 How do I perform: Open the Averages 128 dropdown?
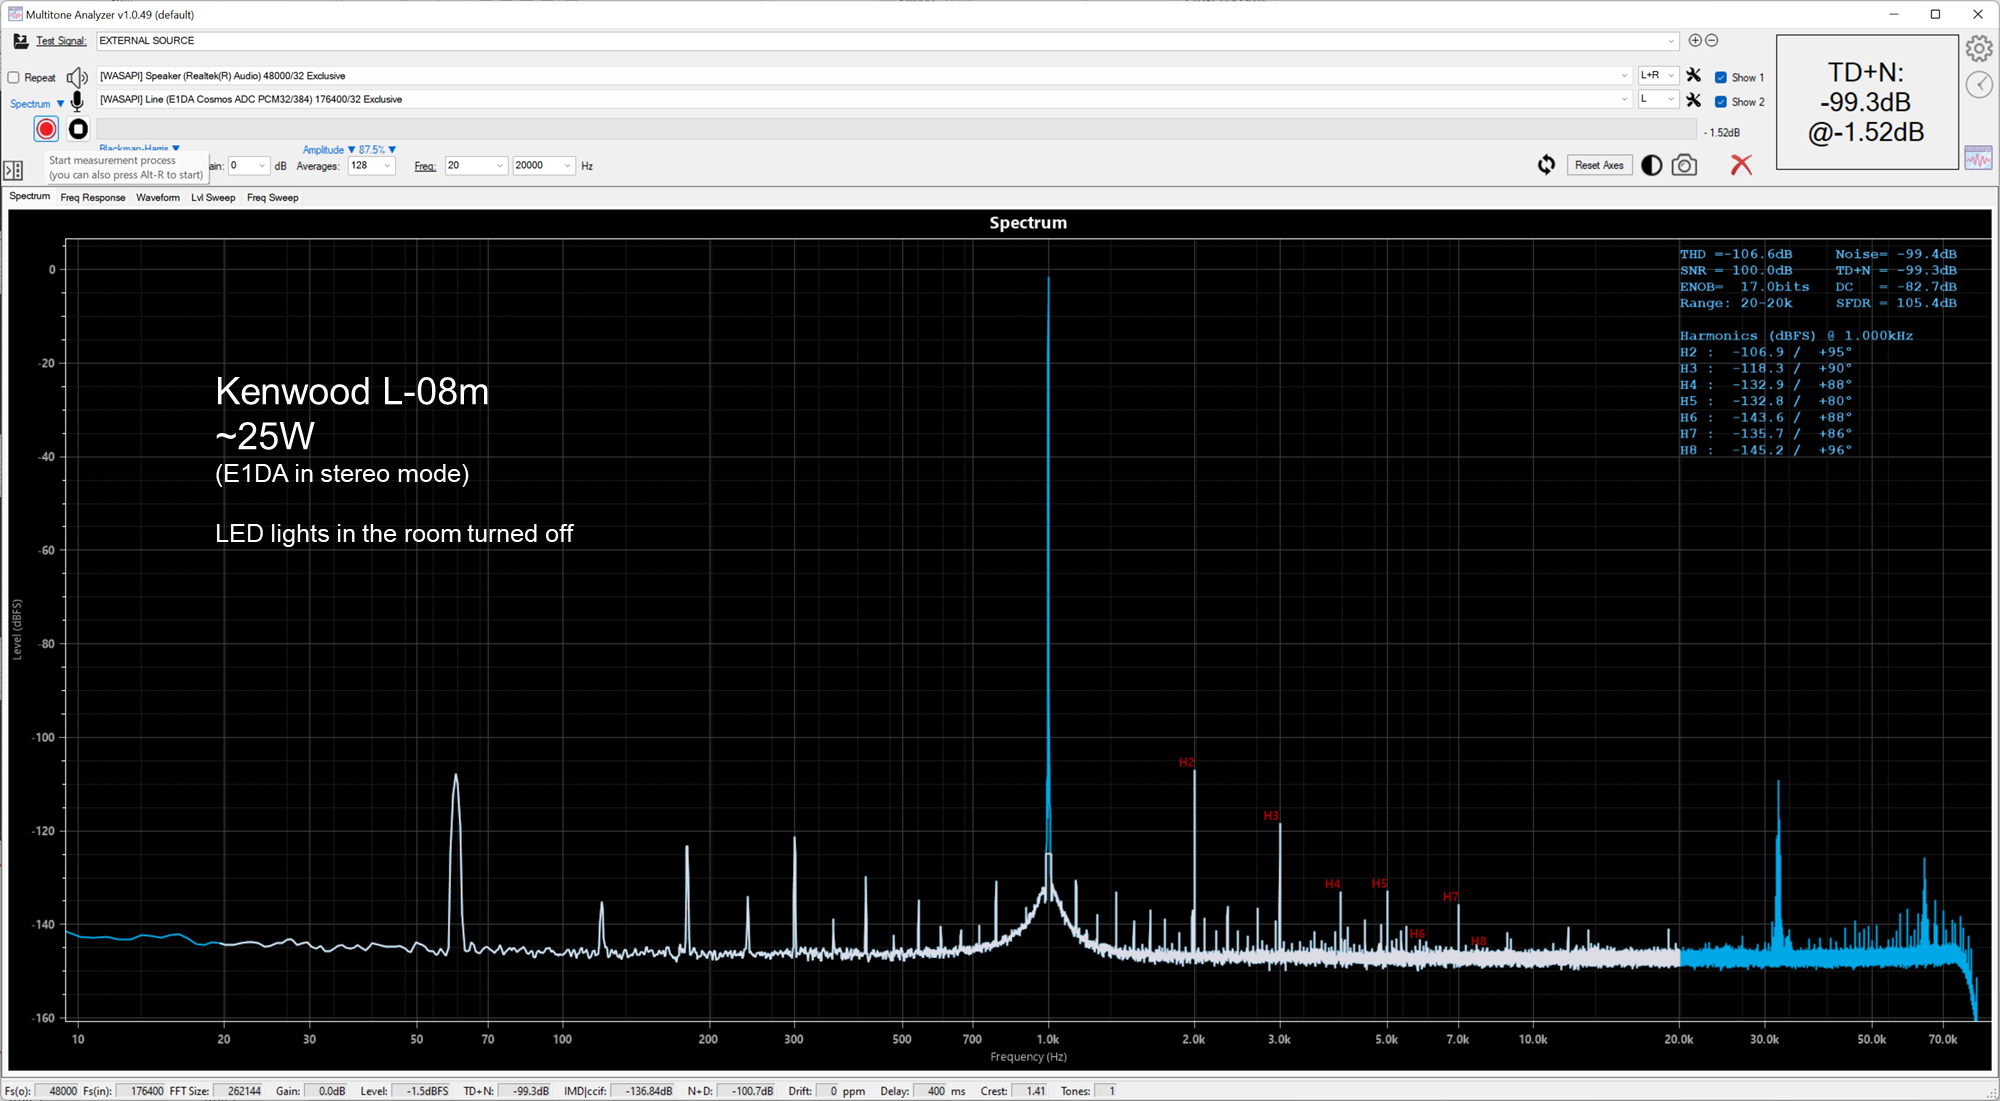point(371,166)
